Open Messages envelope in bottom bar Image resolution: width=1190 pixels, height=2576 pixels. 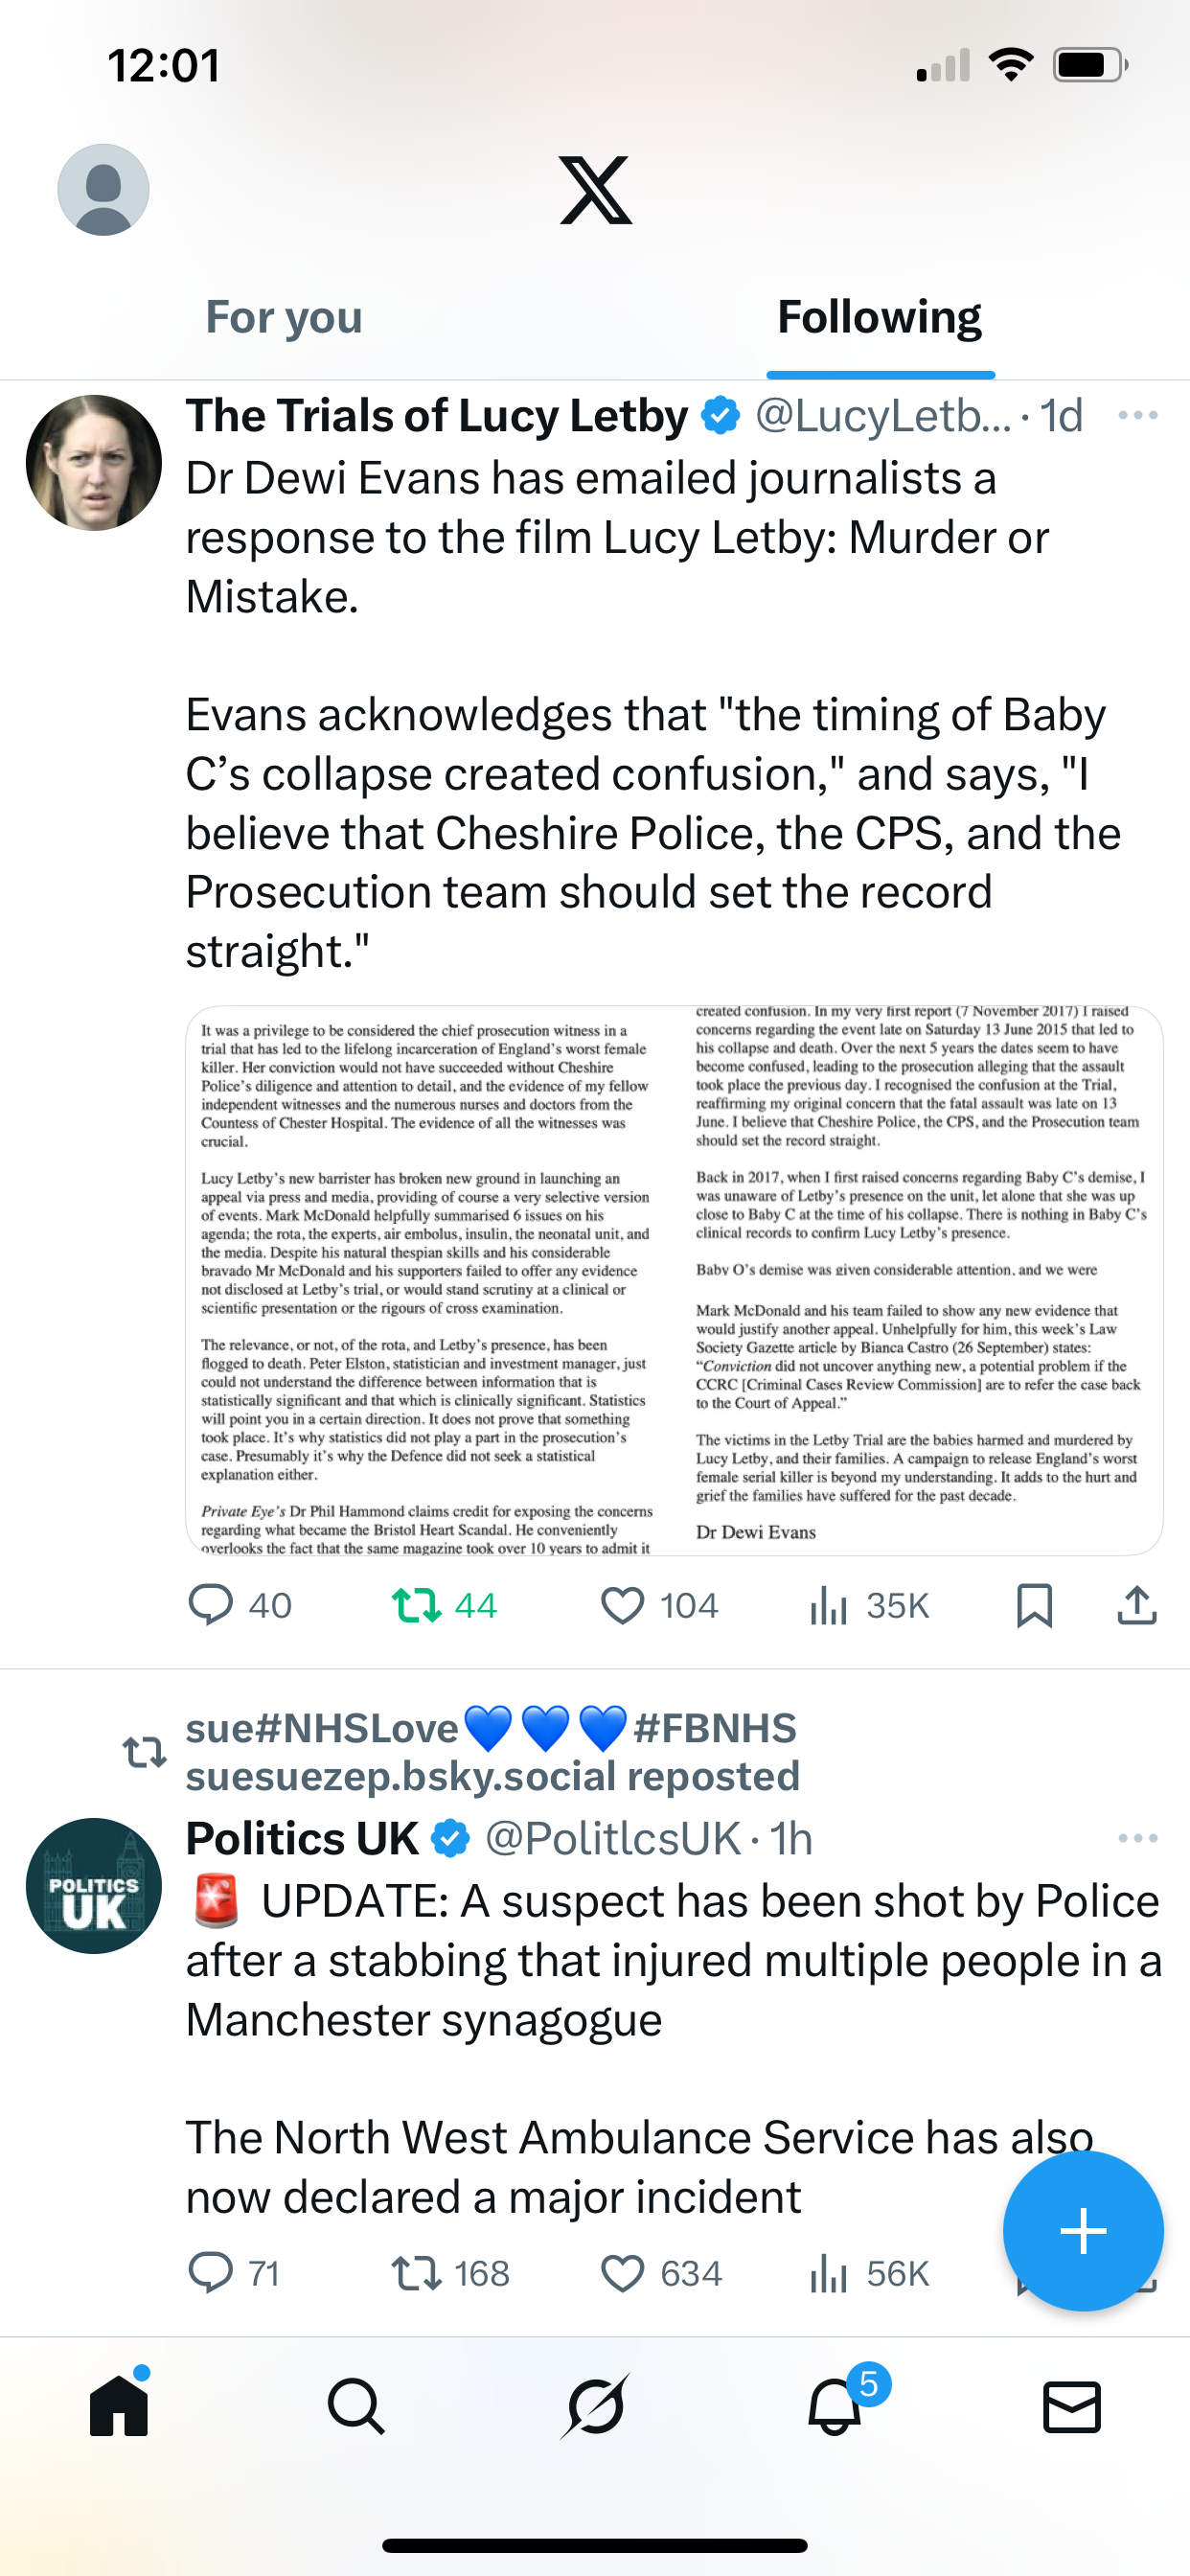1072,2406
